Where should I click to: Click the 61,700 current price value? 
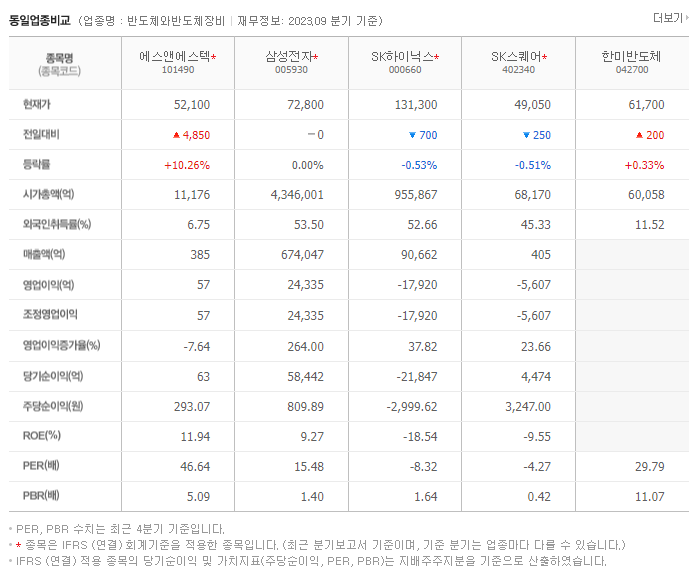(x=646, y=105)
